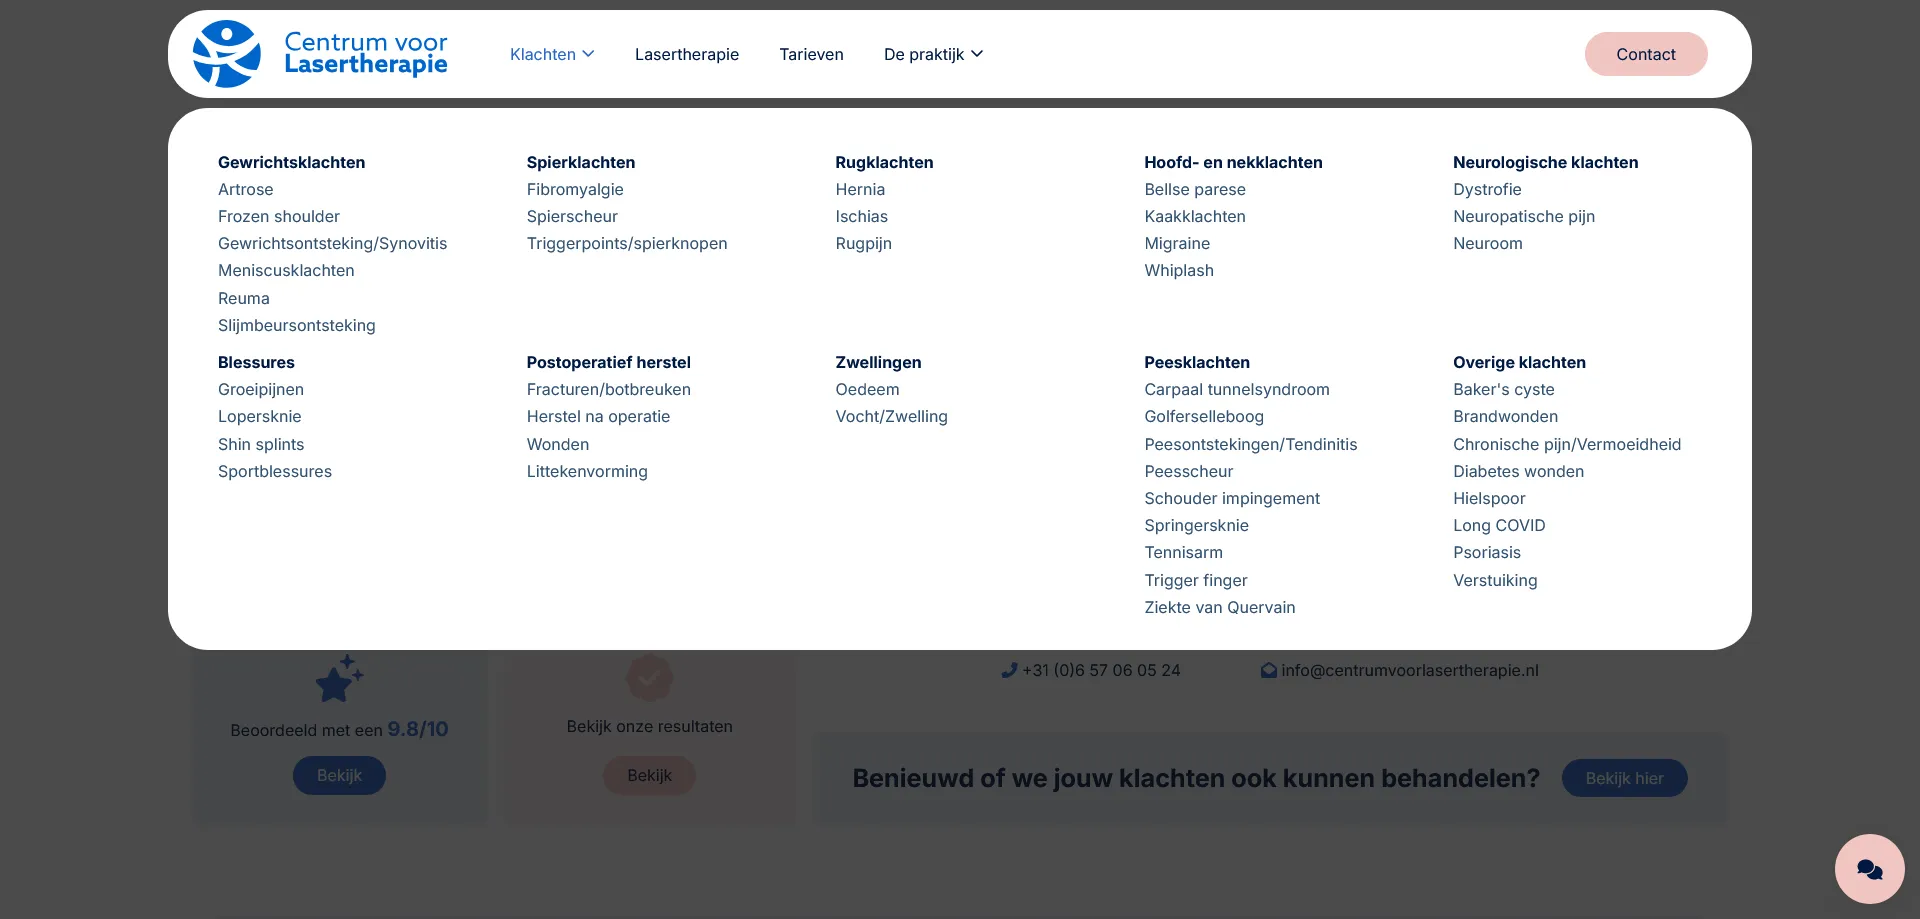Select Migraine under Hoofd- en nekklachten

pyautogui.click(x=1177, y=243)
